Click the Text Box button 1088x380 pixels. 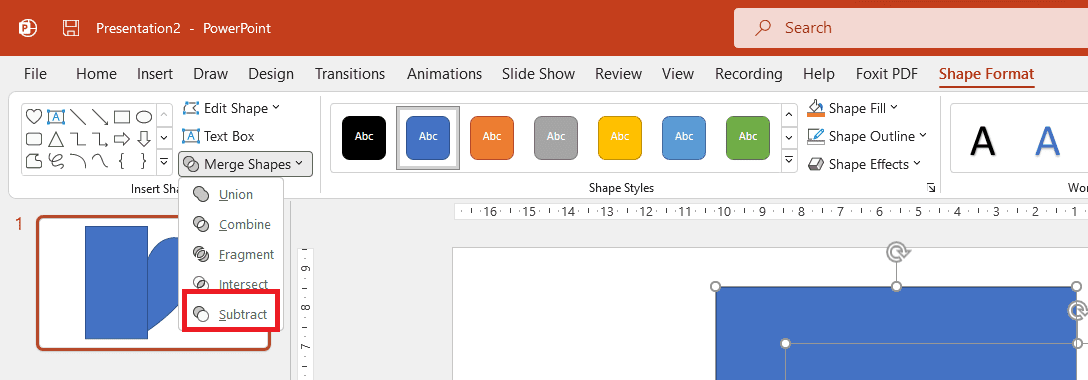(219, 137)
